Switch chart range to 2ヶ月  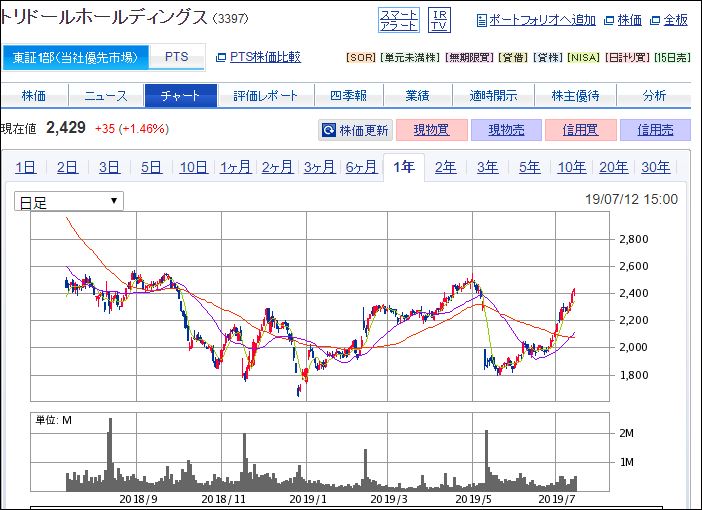tap(278, 167)
